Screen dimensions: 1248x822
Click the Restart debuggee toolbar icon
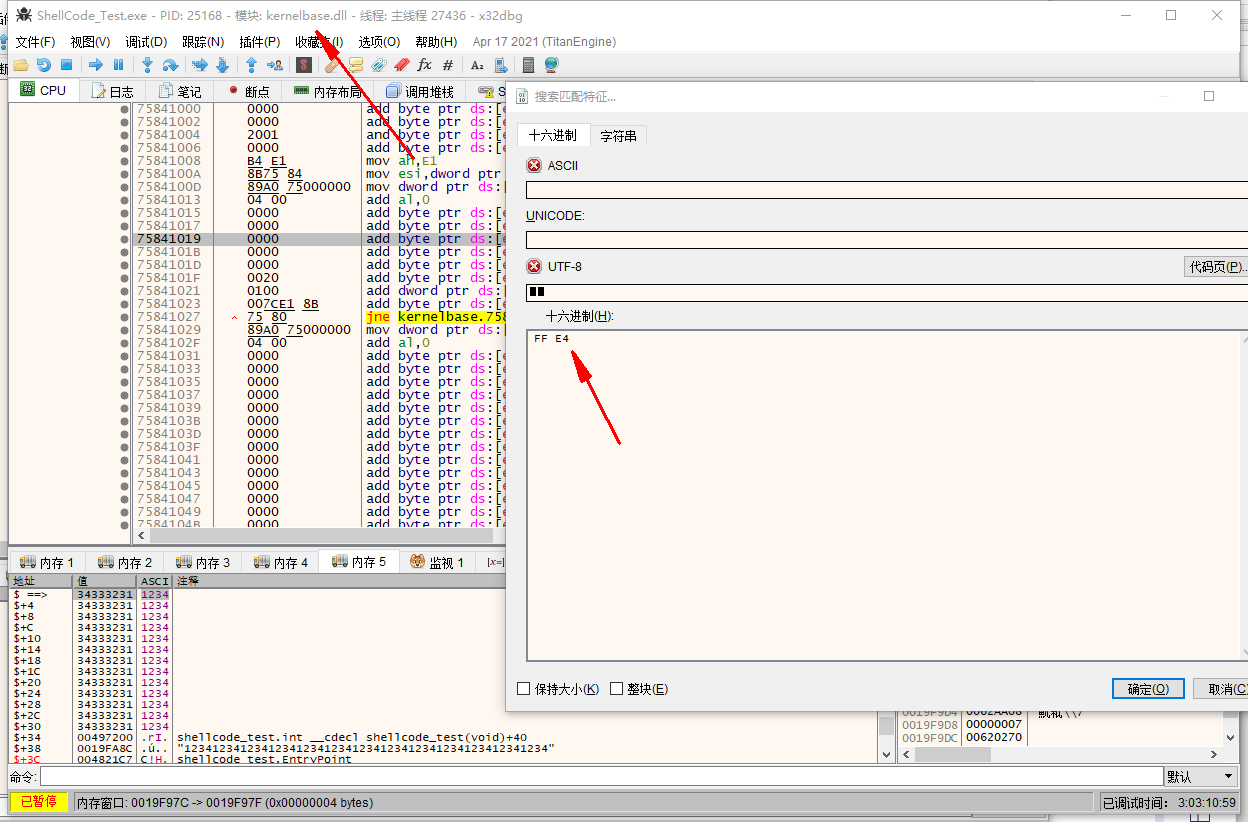click(43, 65)
